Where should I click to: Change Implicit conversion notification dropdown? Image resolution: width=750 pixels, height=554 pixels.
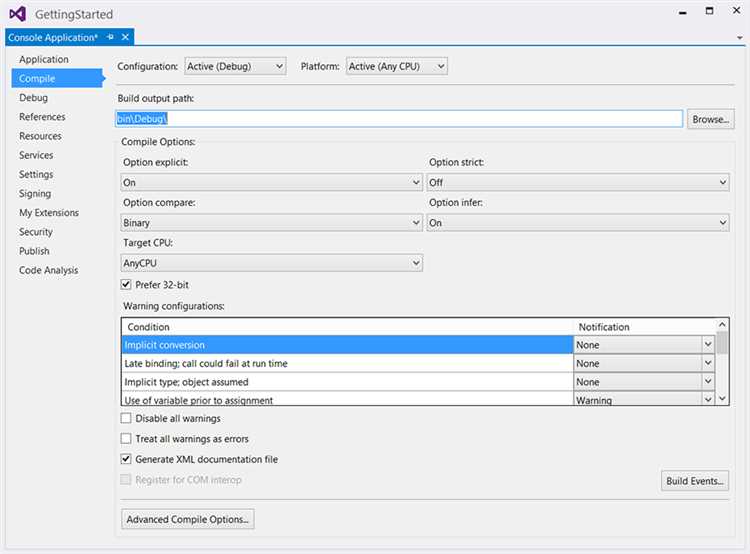point(644,345)
